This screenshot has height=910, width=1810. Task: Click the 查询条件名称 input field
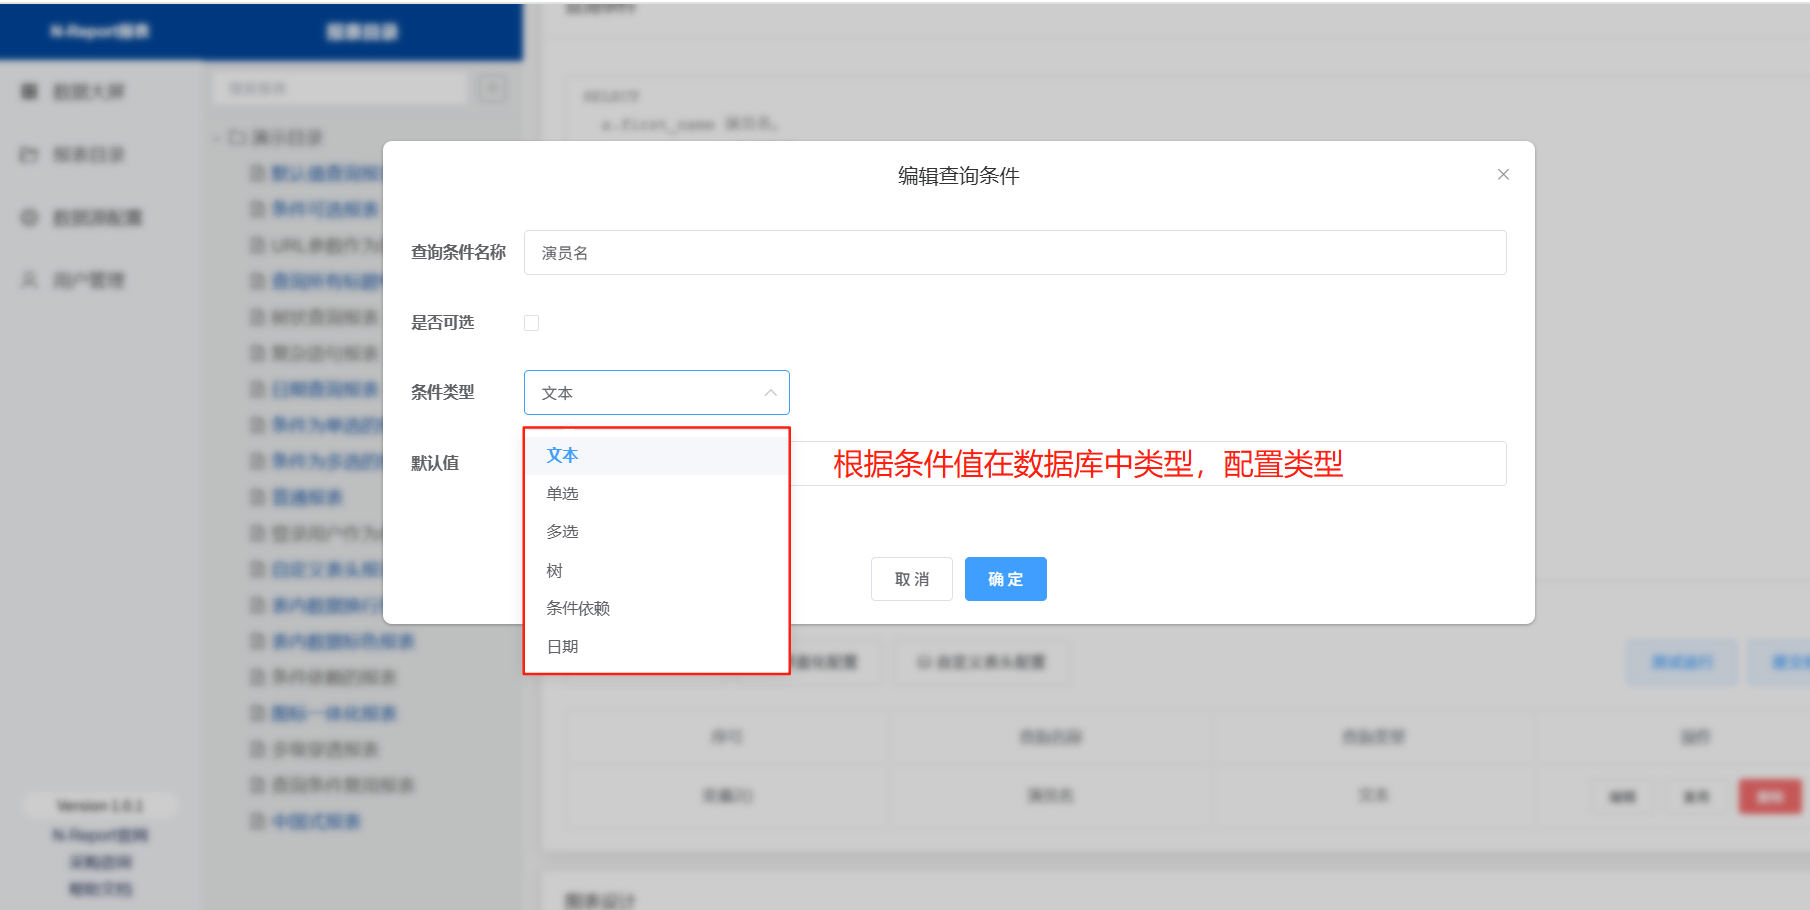pos(1014,253)
